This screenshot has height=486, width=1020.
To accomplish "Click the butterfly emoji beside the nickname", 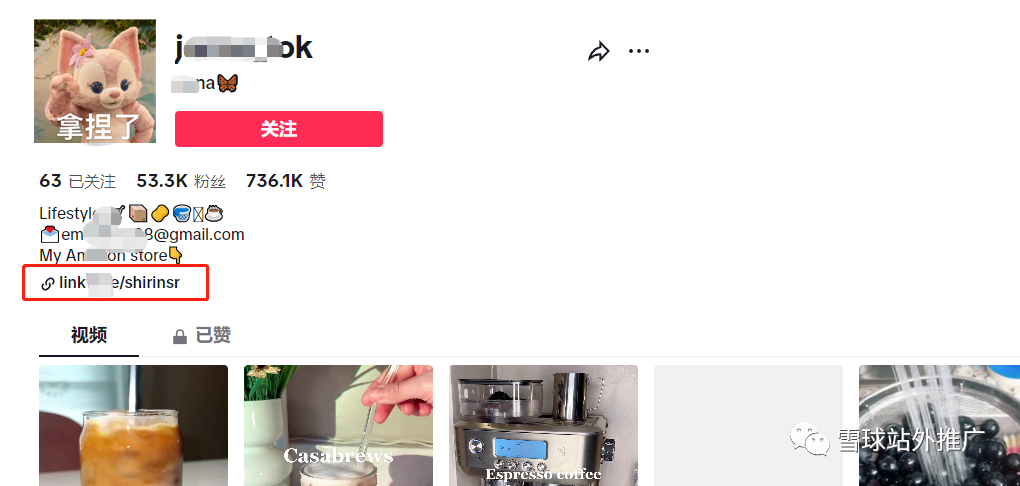I will pyautogui.click(x=228, y=83).
